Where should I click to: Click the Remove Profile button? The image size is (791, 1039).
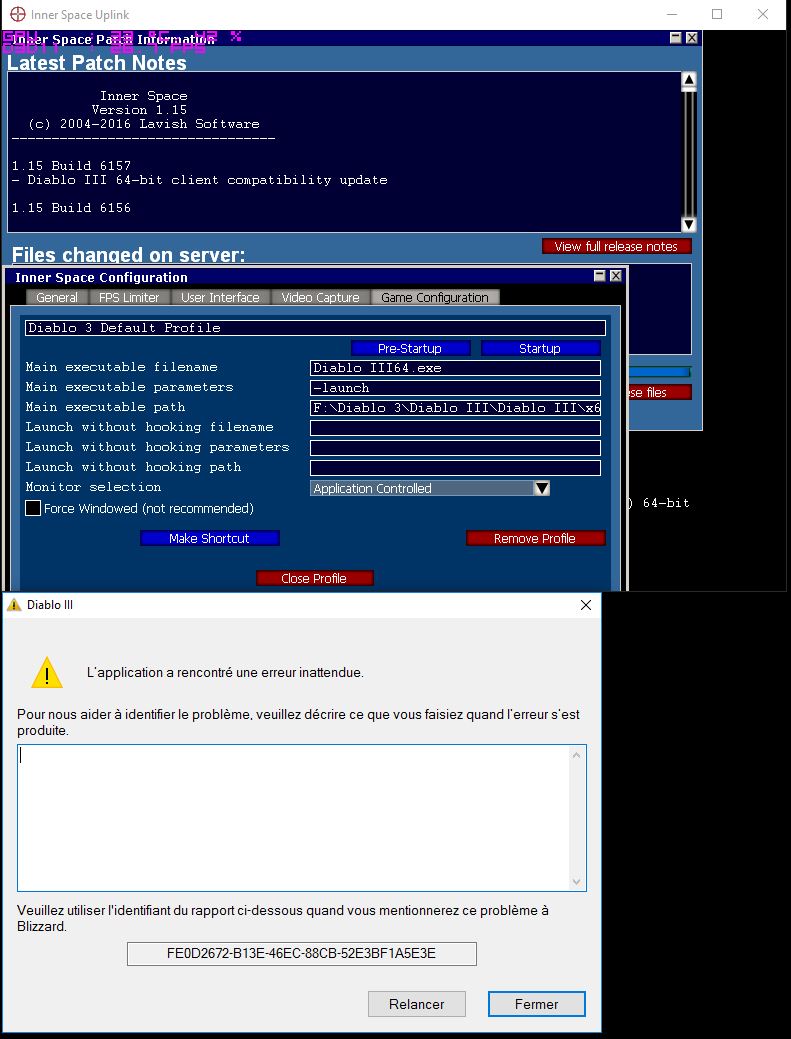tap(535, 538)
